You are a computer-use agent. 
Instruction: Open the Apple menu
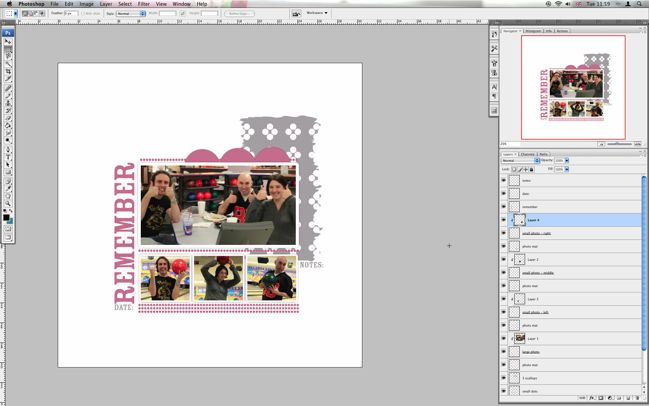click(9, 4)
